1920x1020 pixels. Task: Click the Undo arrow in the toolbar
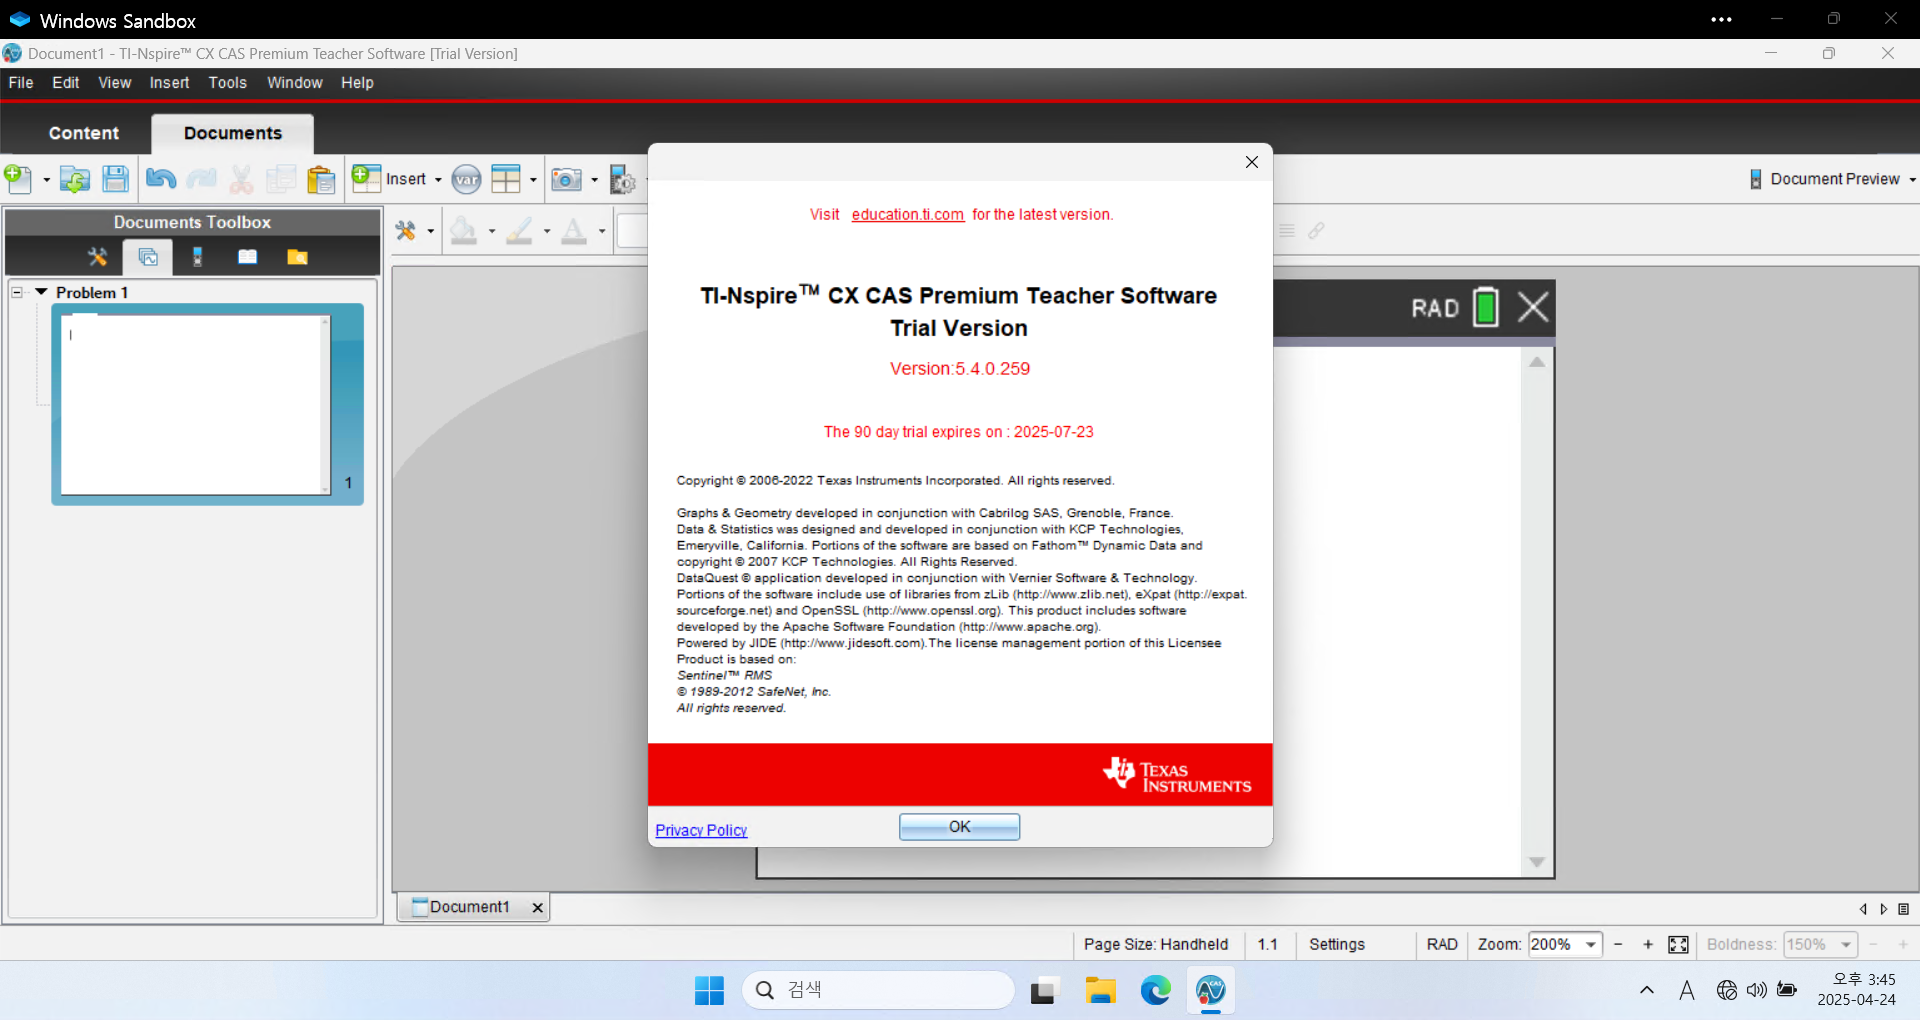click(160, 179)
